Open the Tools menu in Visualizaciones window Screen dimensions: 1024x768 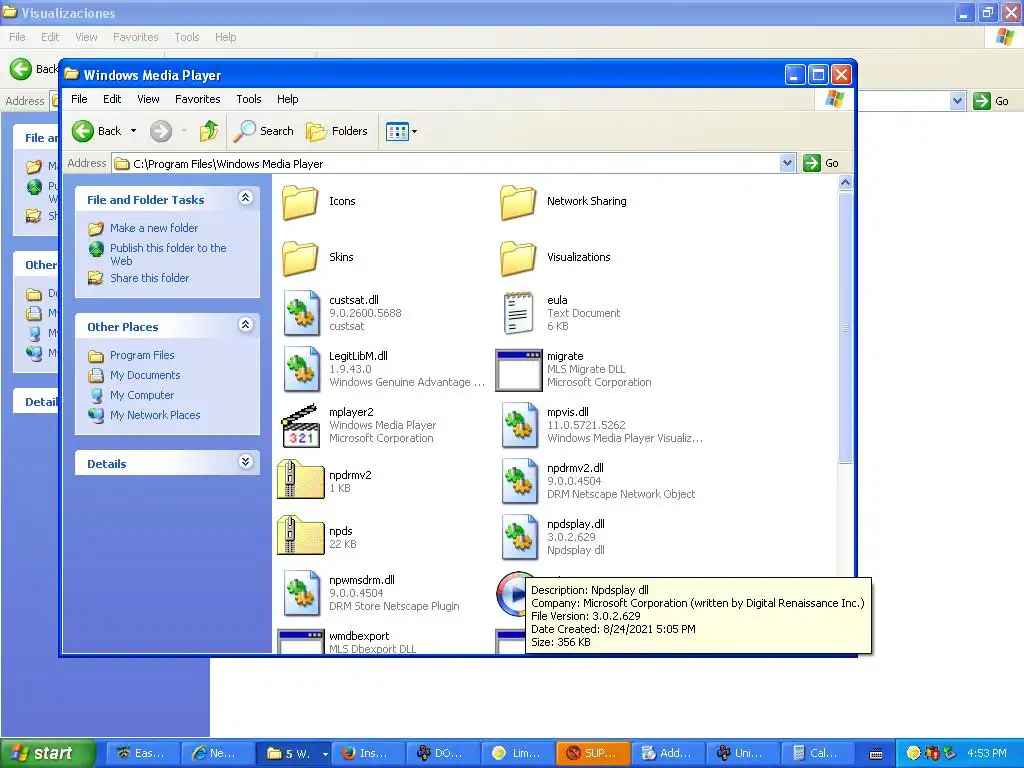click(x=187, y=37)
